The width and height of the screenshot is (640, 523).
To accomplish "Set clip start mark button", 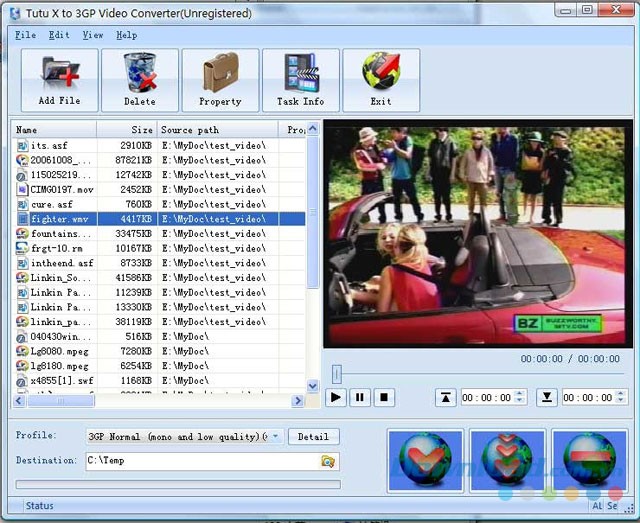I will click(x=446, y=397).
